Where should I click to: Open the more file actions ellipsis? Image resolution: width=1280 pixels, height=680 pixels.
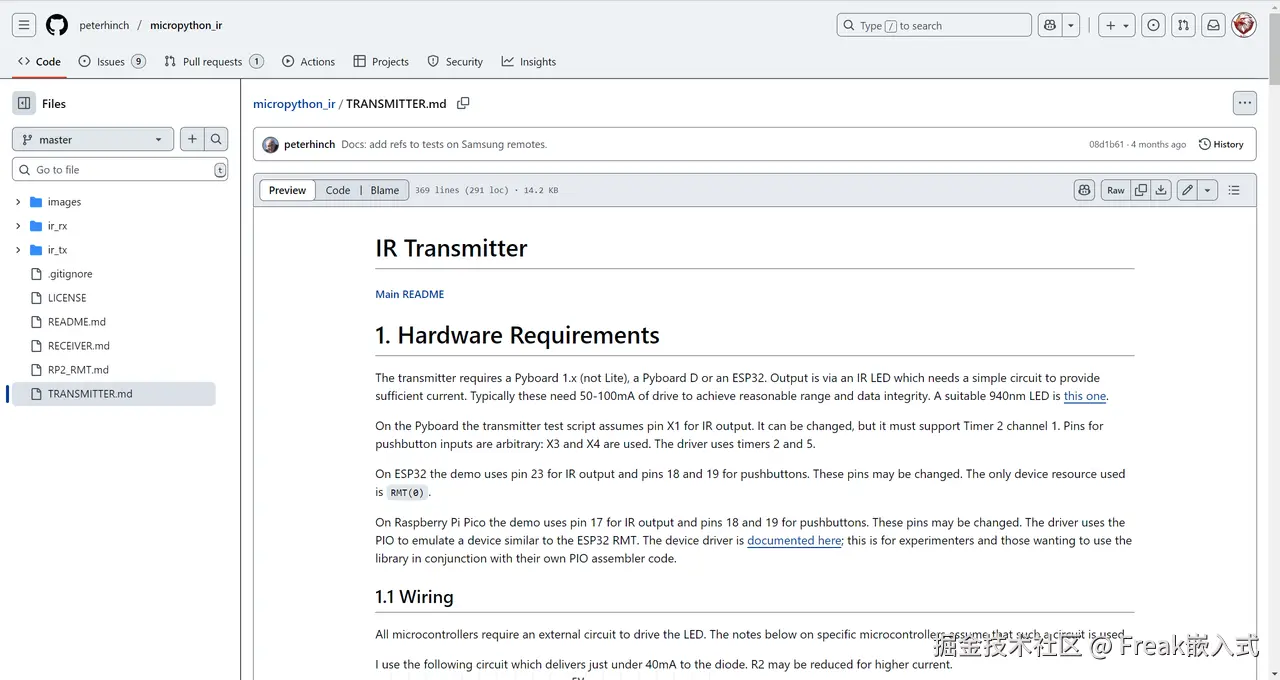pyautogui.click(x=1244, y=102)
